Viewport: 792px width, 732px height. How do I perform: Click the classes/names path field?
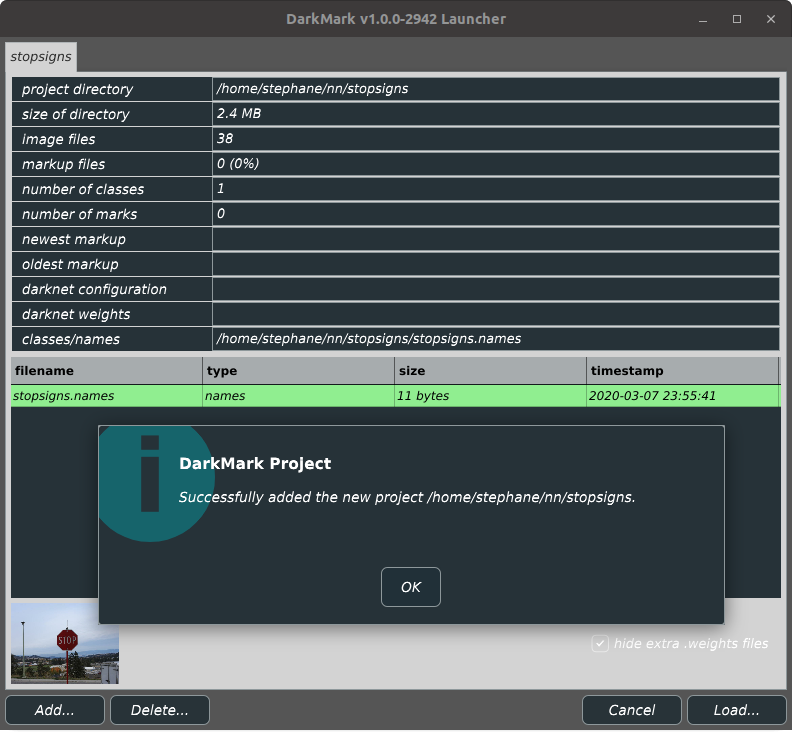pos(495,339)
